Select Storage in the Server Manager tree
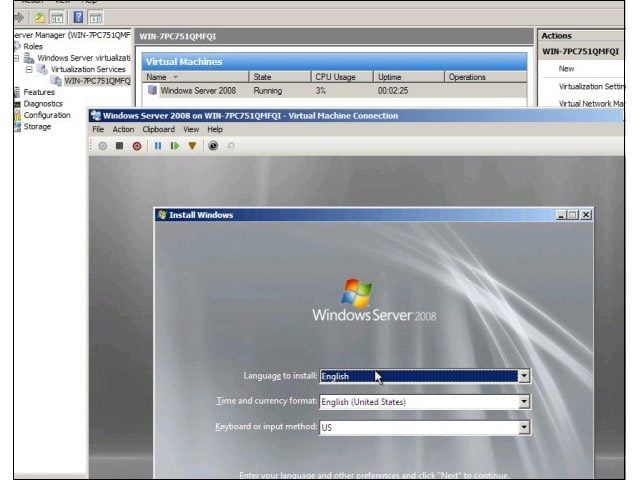 37,127
